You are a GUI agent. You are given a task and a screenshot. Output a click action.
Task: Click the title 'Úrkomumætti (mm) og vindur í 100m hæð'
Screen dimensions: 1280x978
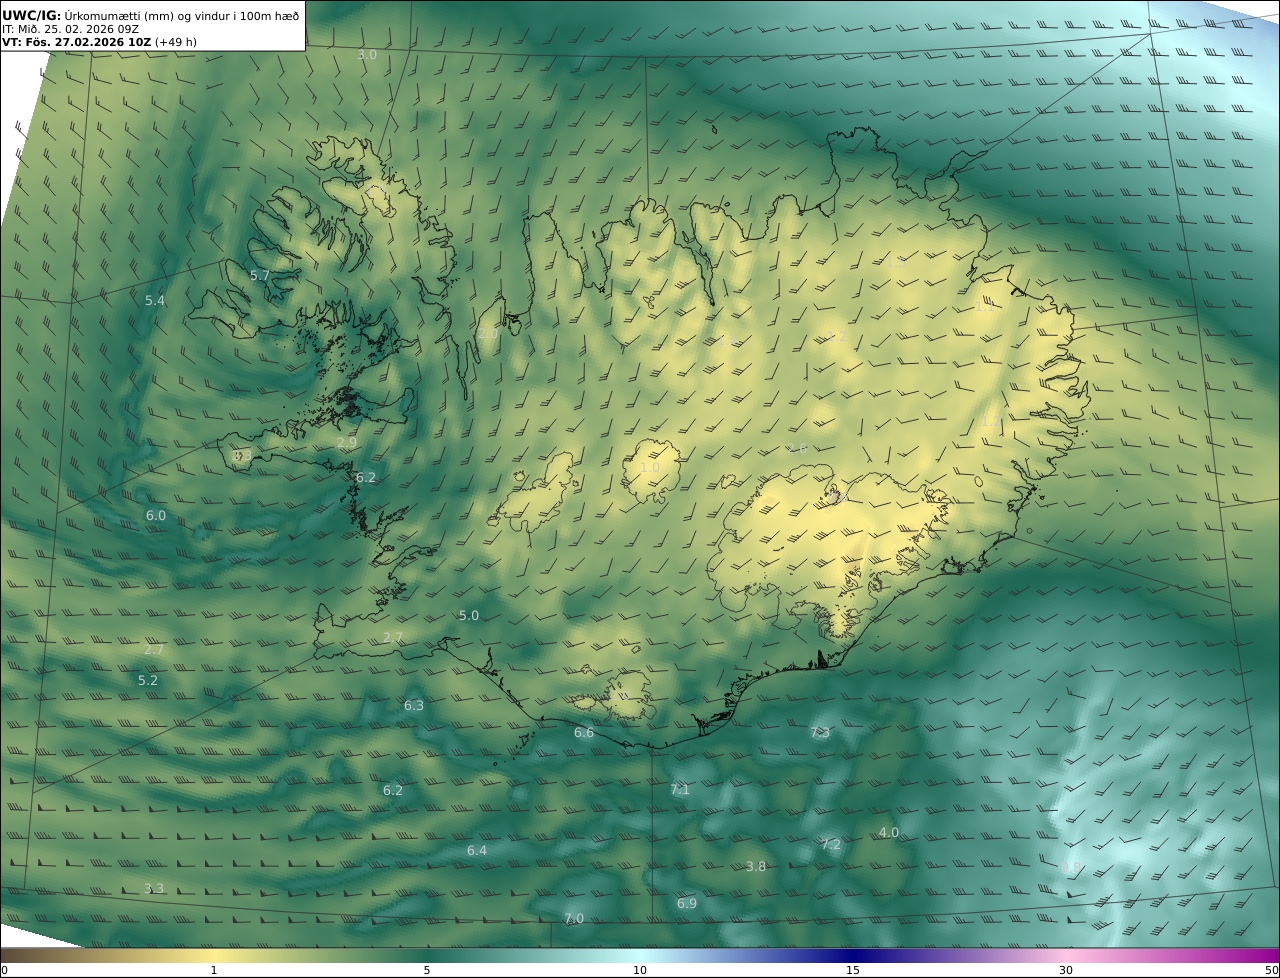(x=182, y=15)
